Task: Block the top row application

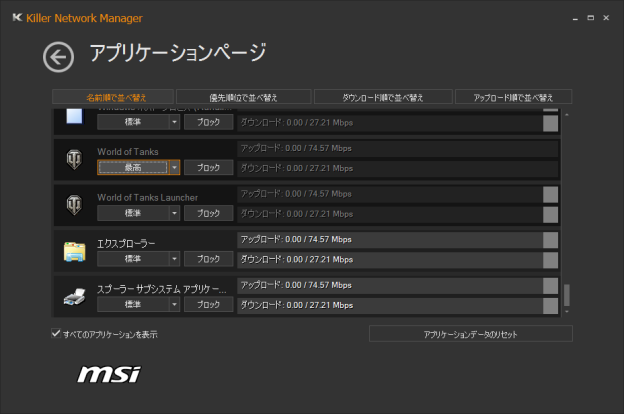Action: pos(209,122)
